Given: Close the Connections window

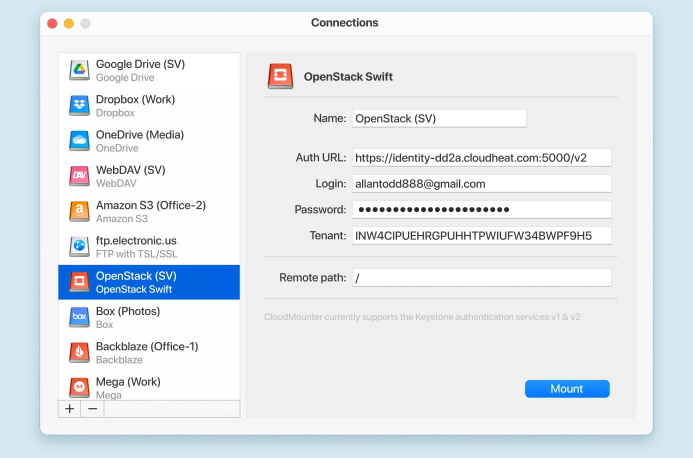Looking at the screenshot, I should (x=52, y=23).
